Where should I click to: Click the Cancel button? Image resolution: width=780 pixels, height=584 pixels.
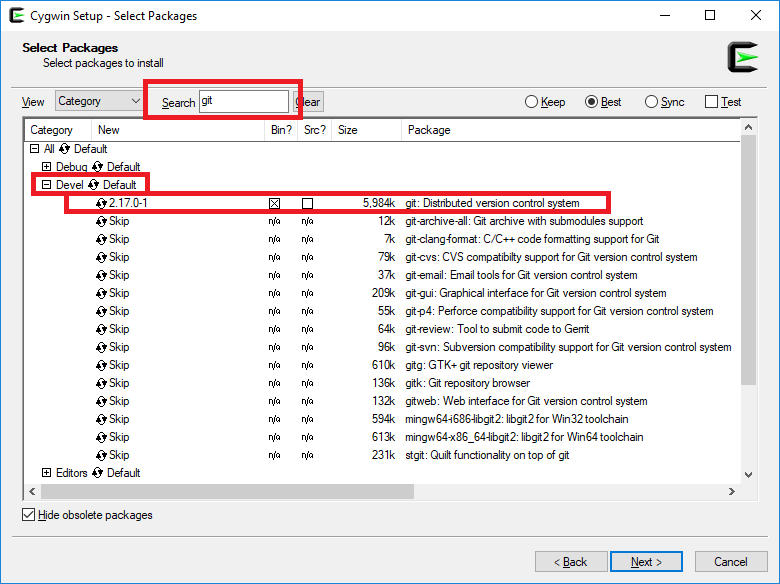(730, 562)
